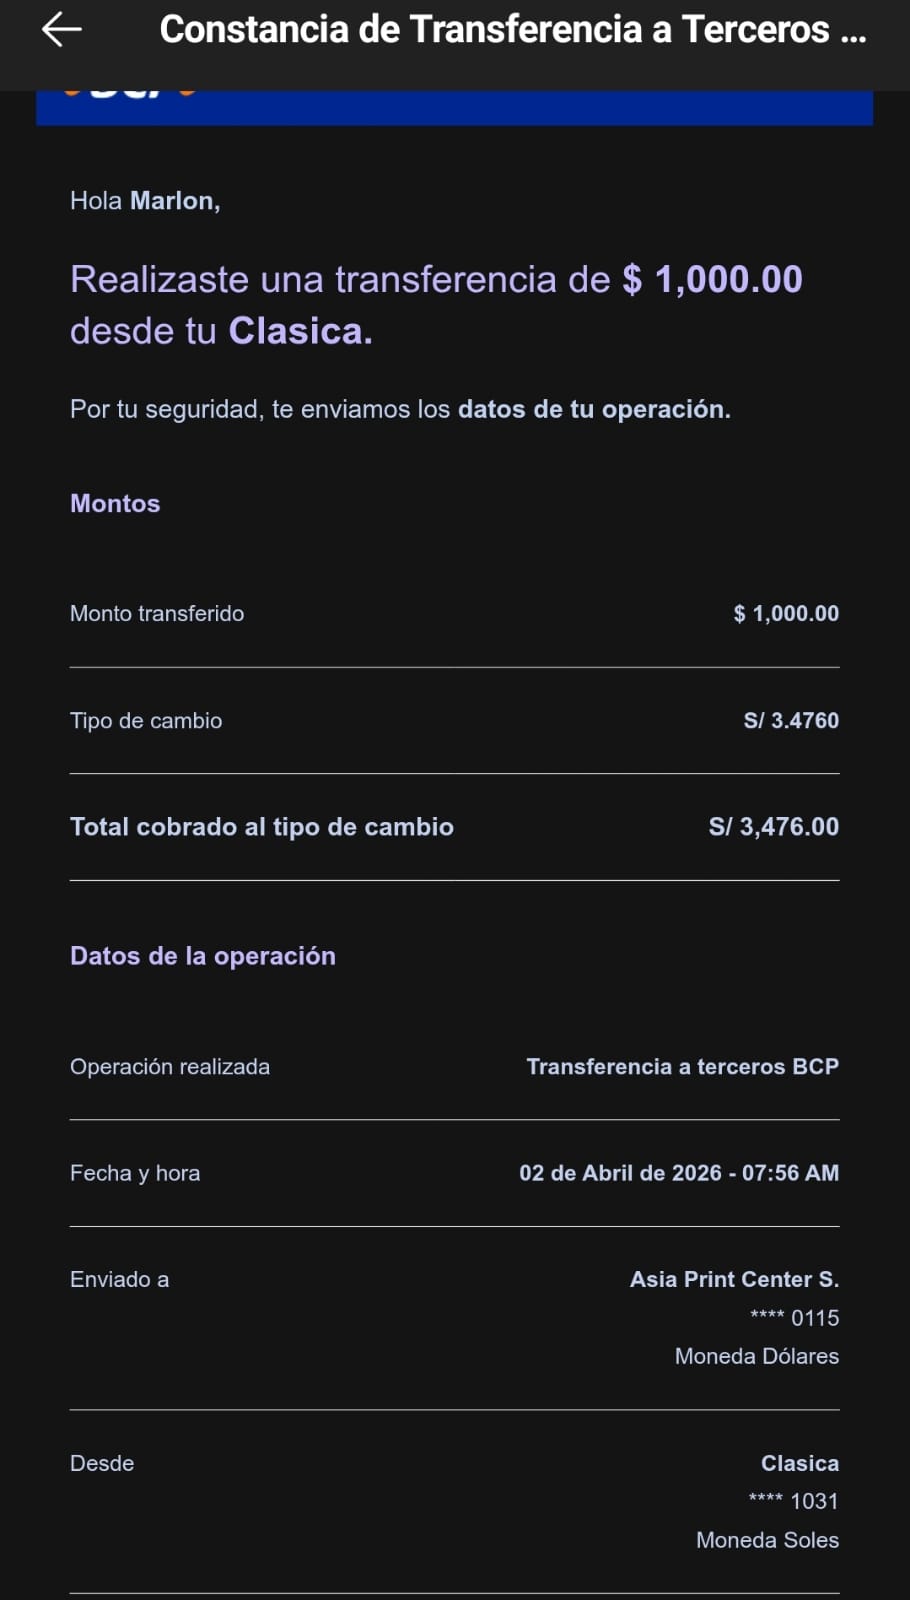Image resolution: width=910 pixels, height=1600 pixels.
Task: Select the 'Montos' section heading
Action: pos(115,503)
